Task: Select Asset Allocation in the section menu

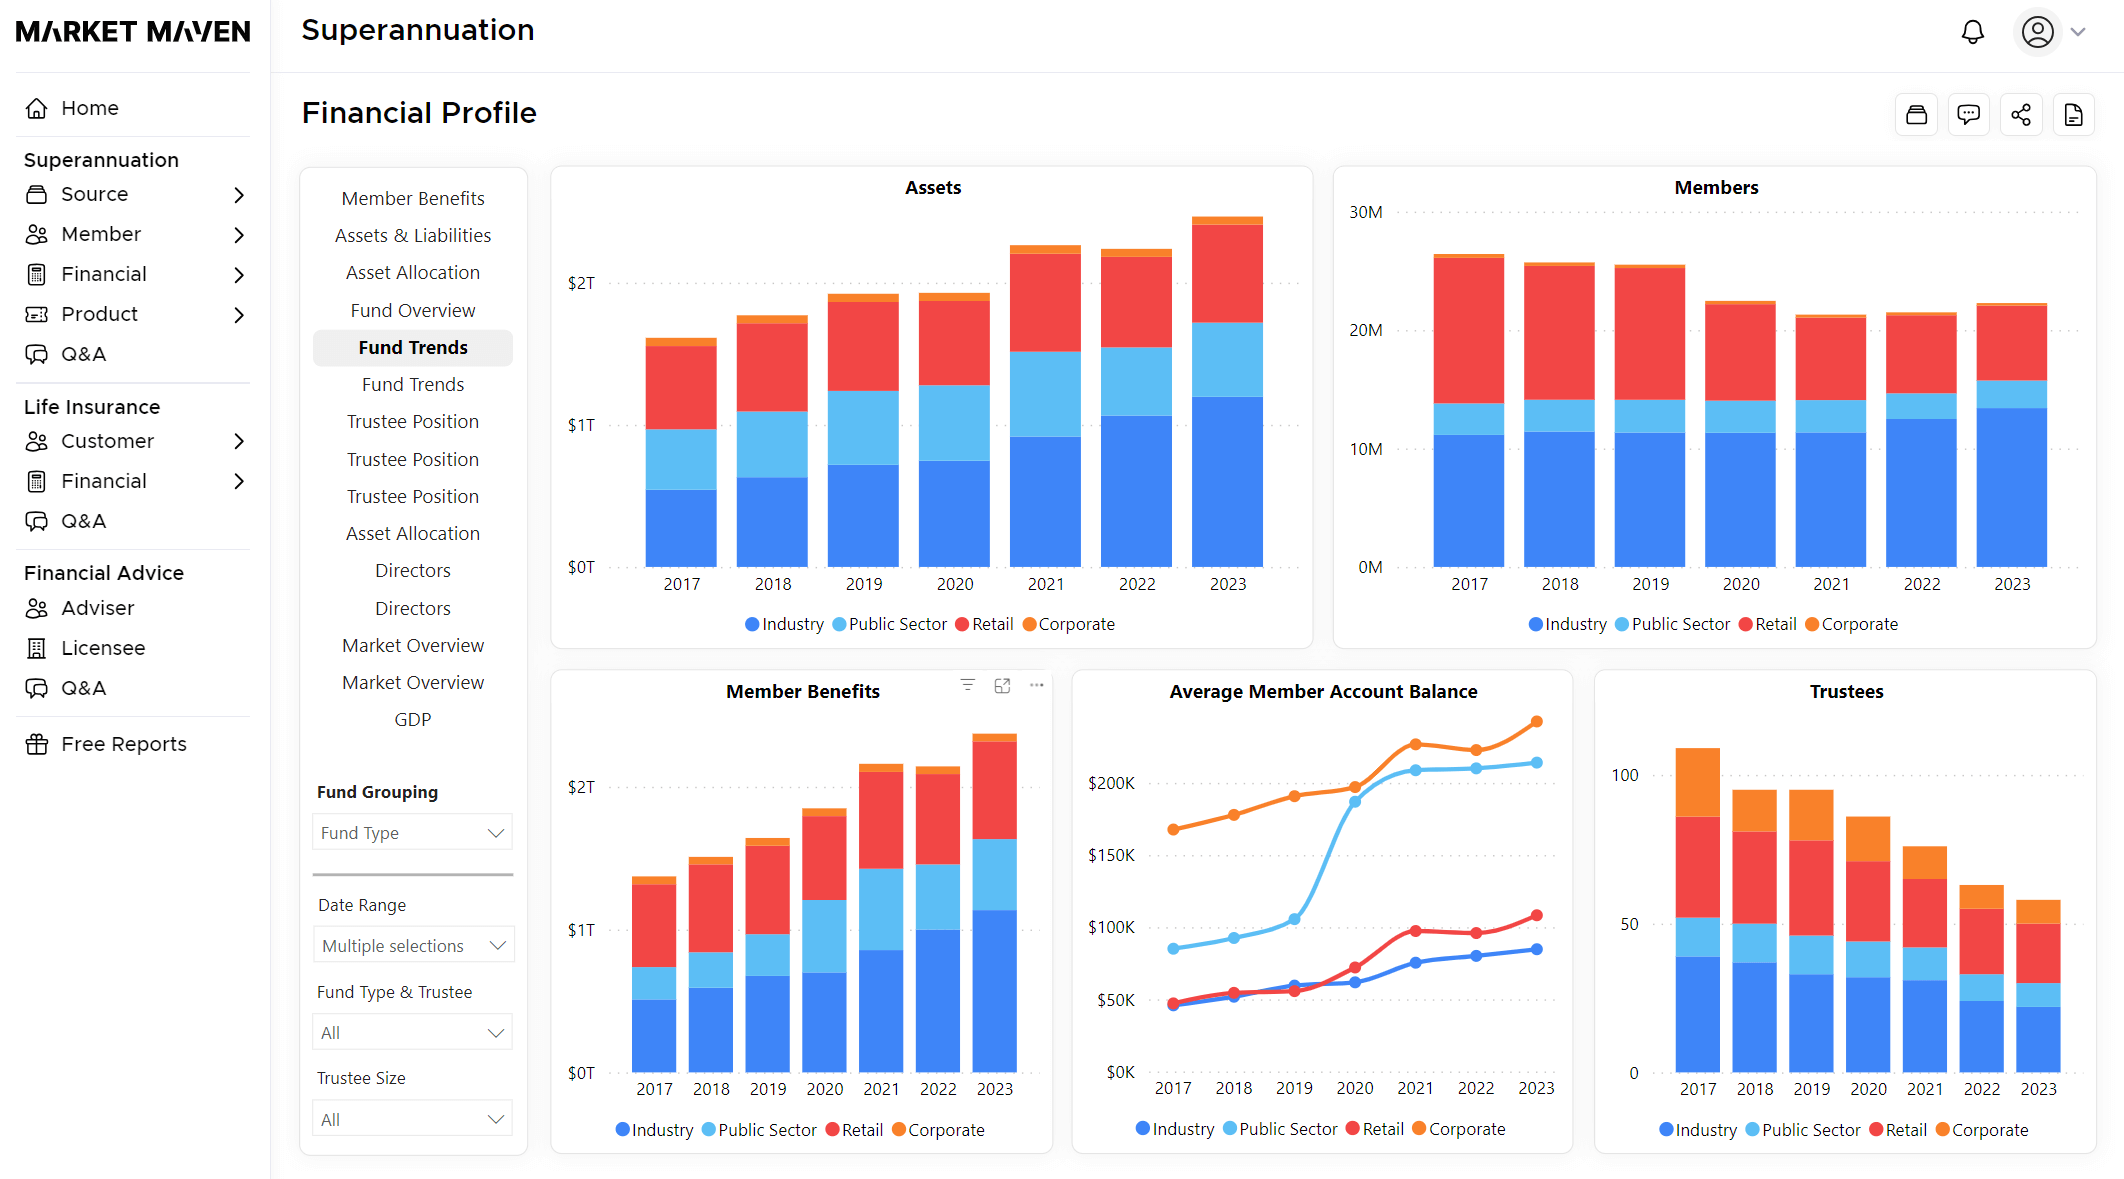Action: pos(412,271)
